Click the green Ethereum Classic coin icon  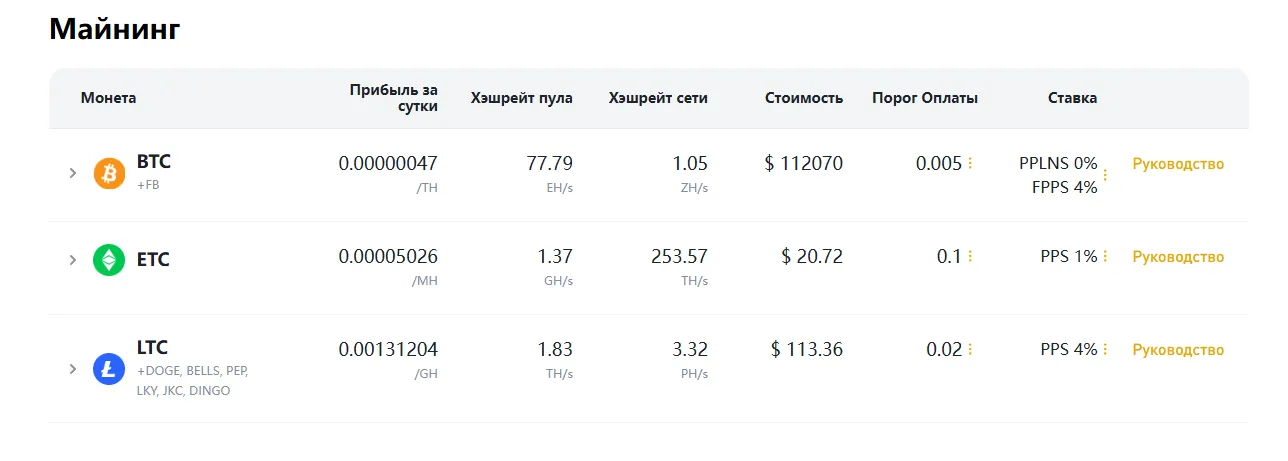pos(109,260)
